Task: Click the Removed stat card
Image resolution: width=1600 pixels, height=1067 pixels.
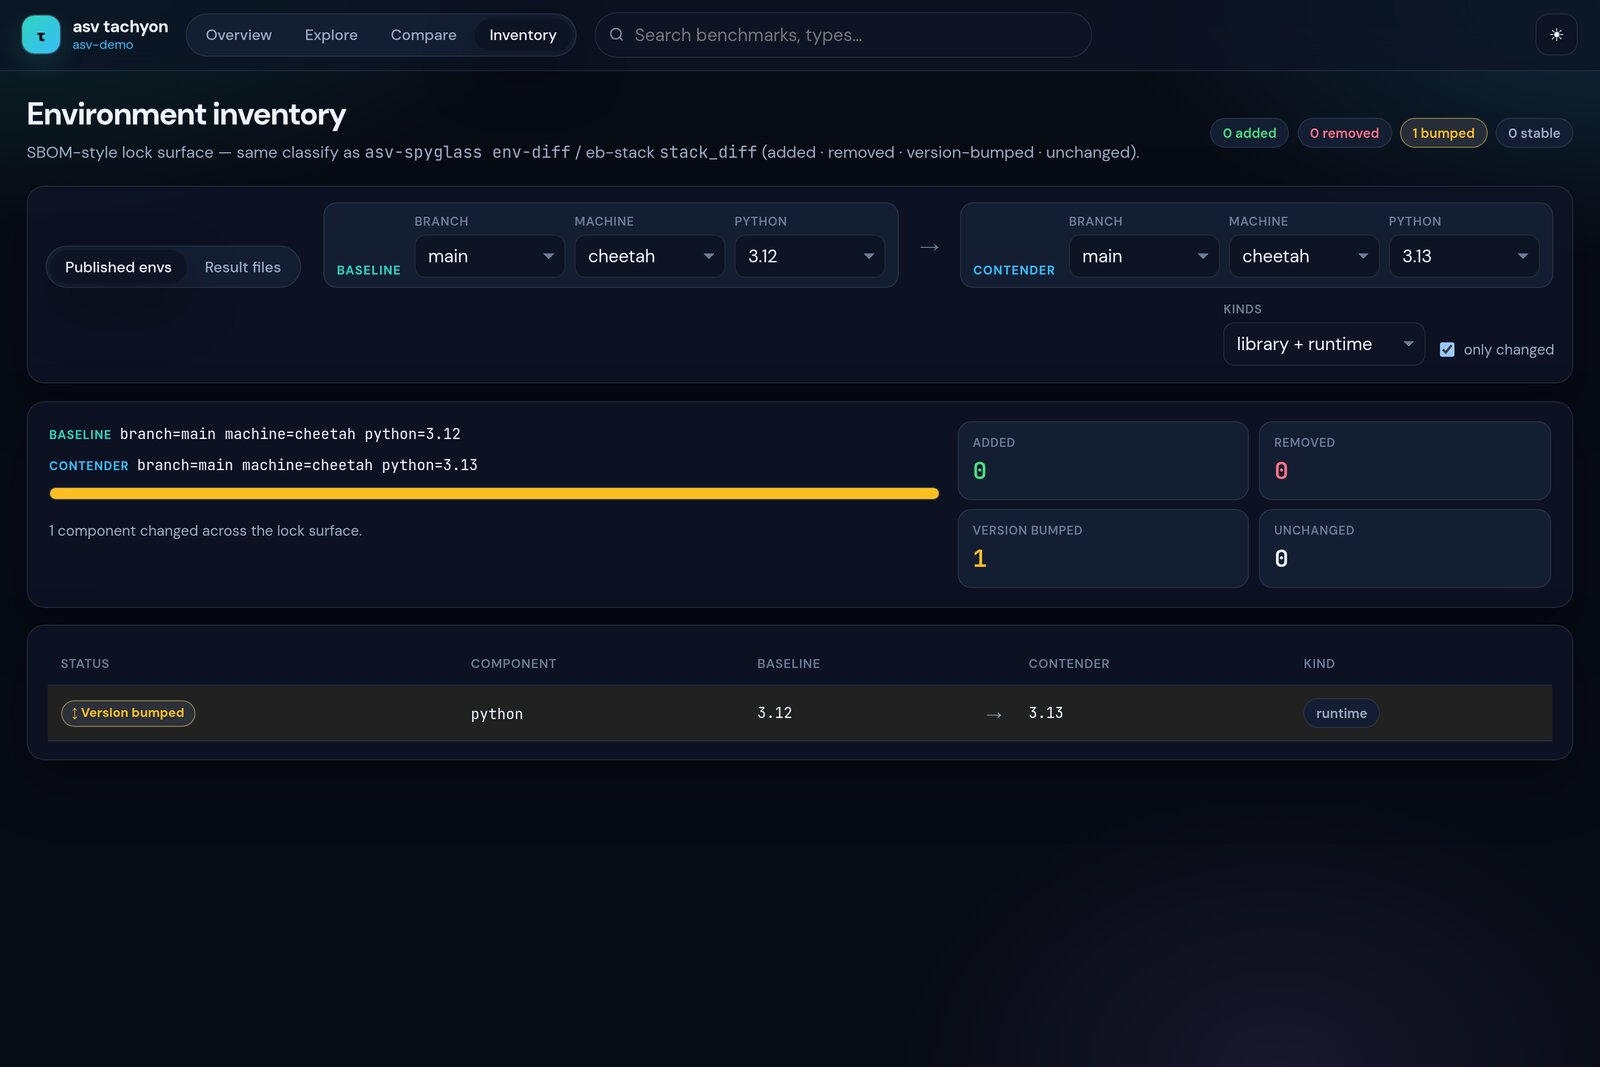Action: [x=1404, y=461]
